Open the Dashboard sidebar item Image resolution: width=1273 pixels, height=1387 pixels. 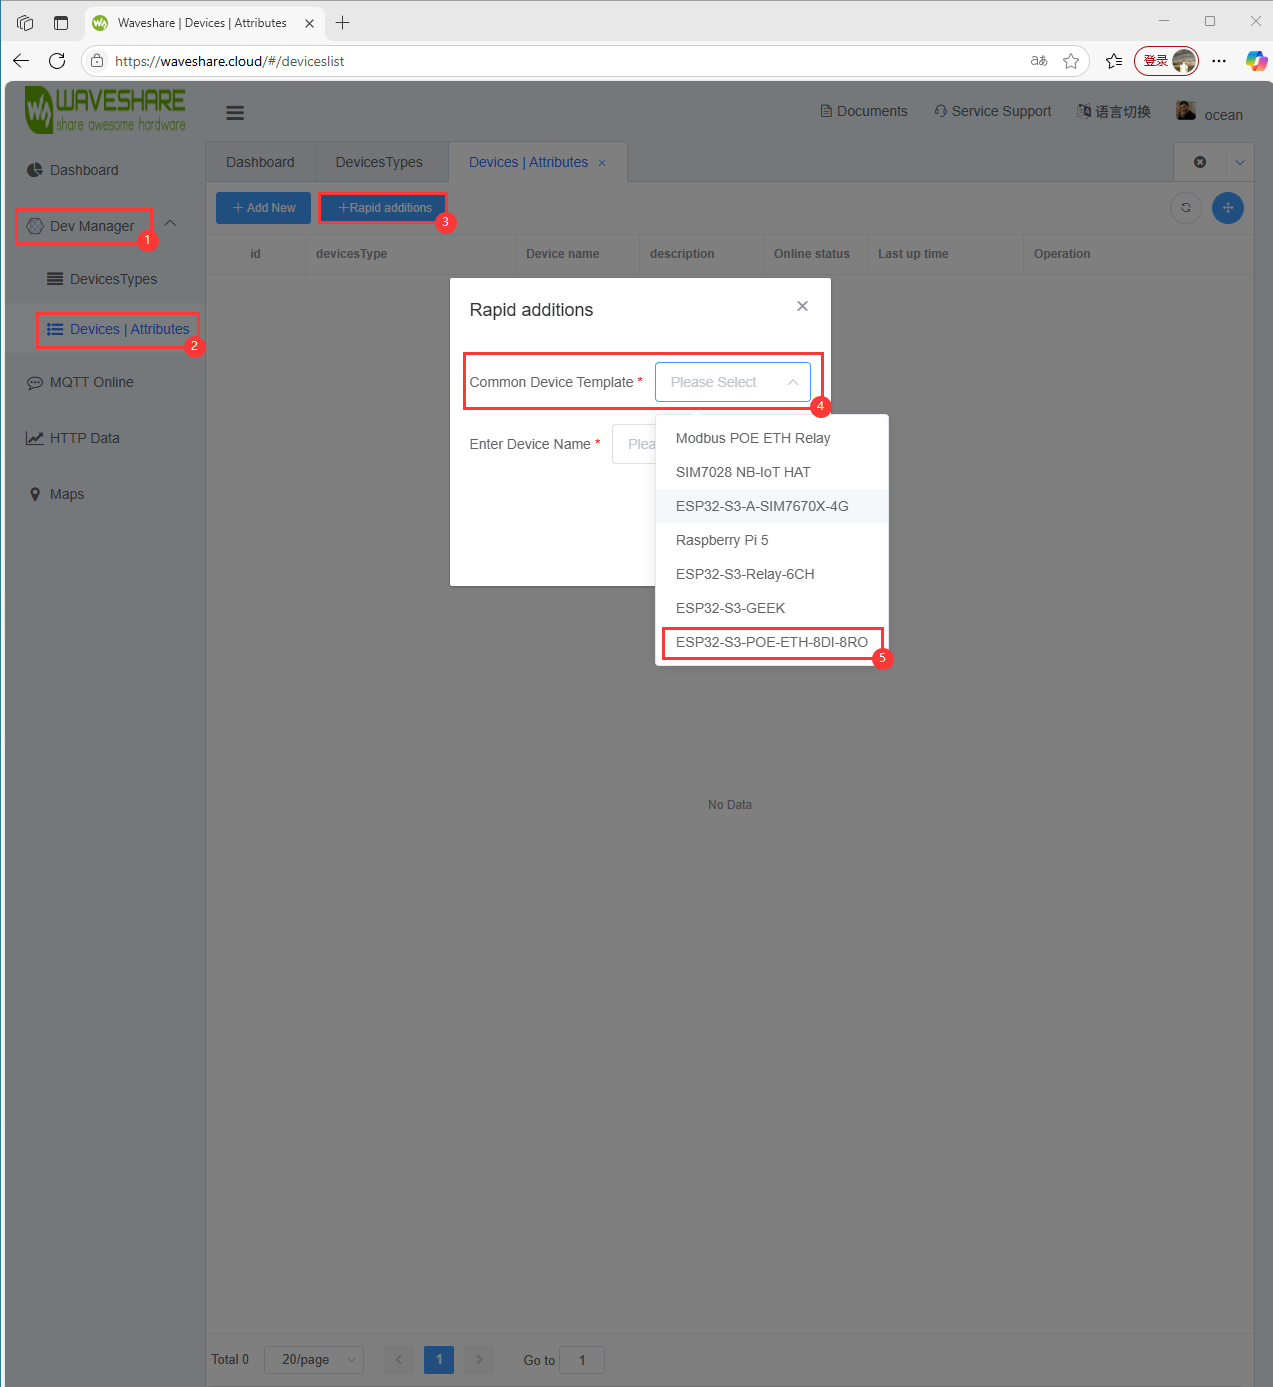72,170
